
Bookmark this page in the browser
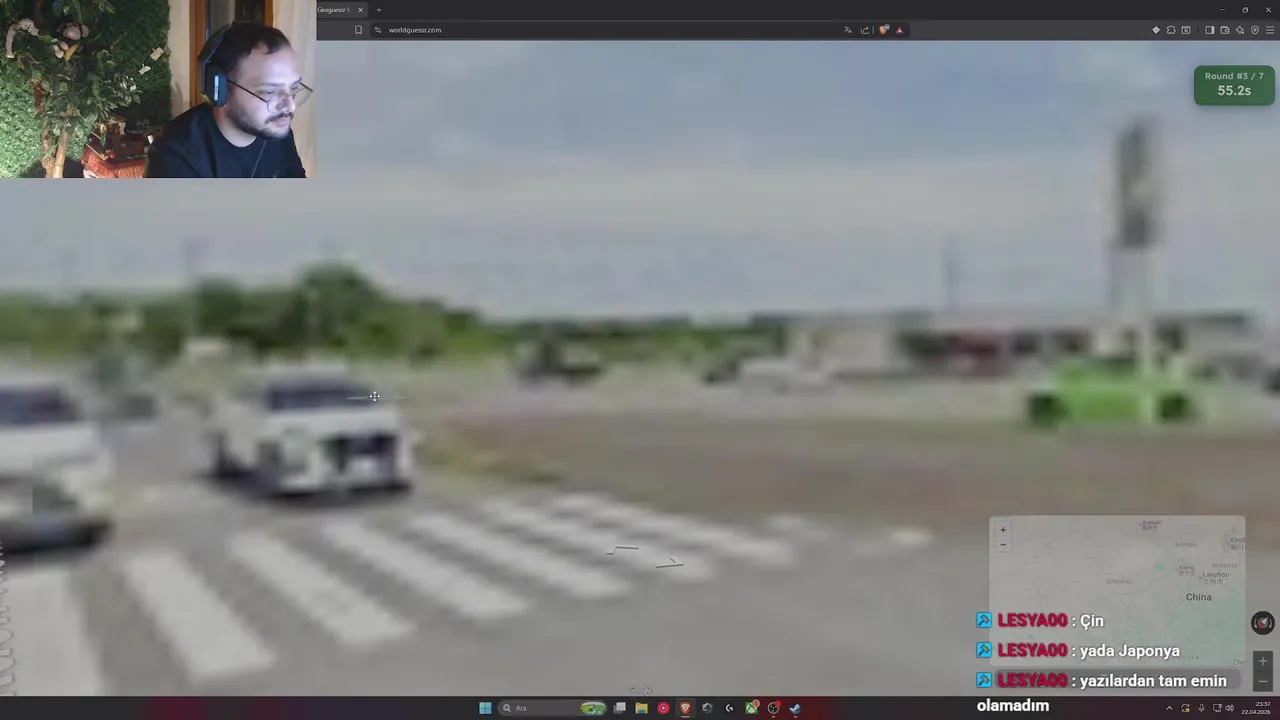pyautogui.click(x=358, y=30)
